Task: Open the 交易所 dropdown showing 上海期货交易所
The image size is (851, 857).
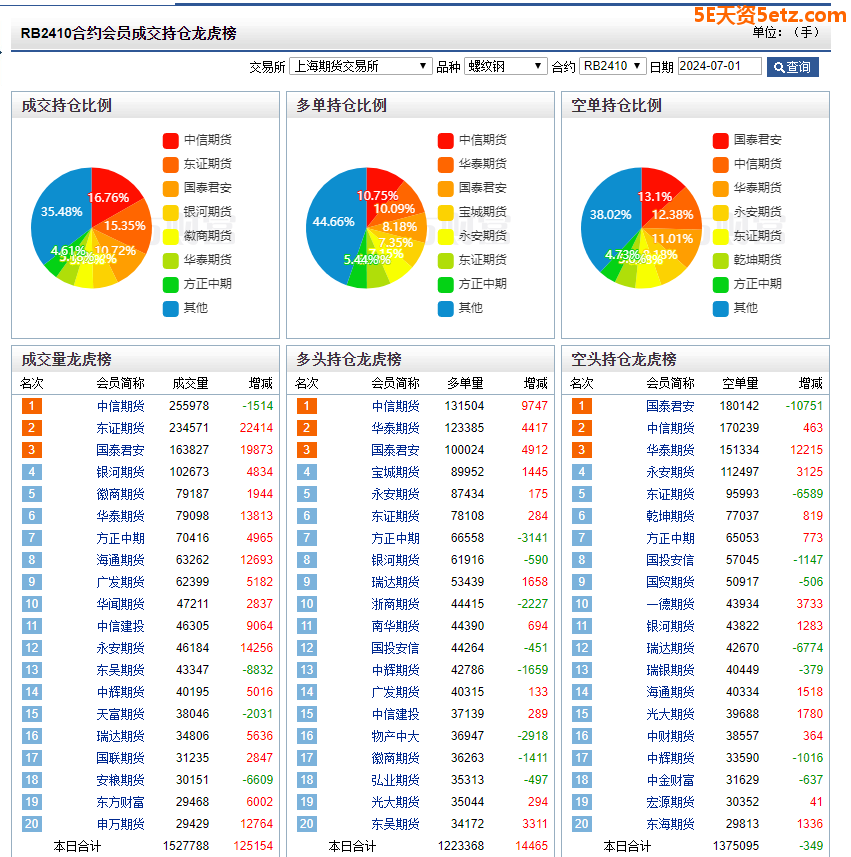Action: (x=360, y=67)
